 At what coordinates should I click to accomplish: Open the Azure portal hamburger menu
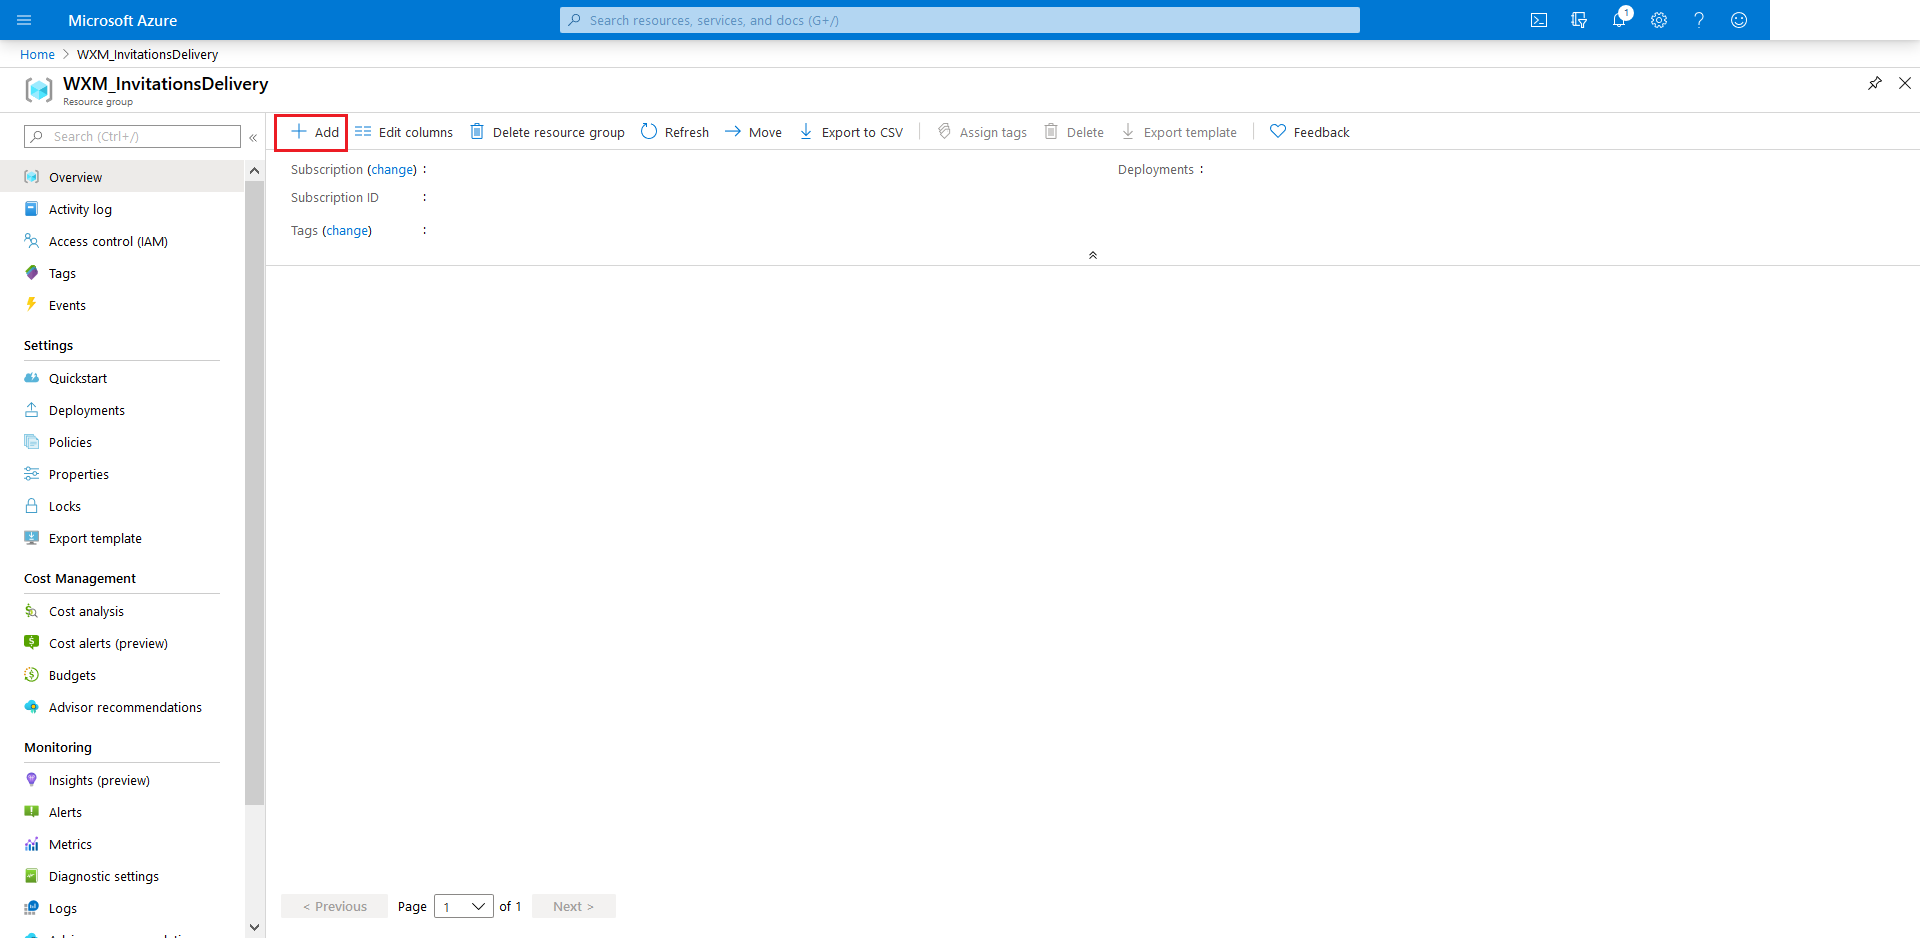24,20
